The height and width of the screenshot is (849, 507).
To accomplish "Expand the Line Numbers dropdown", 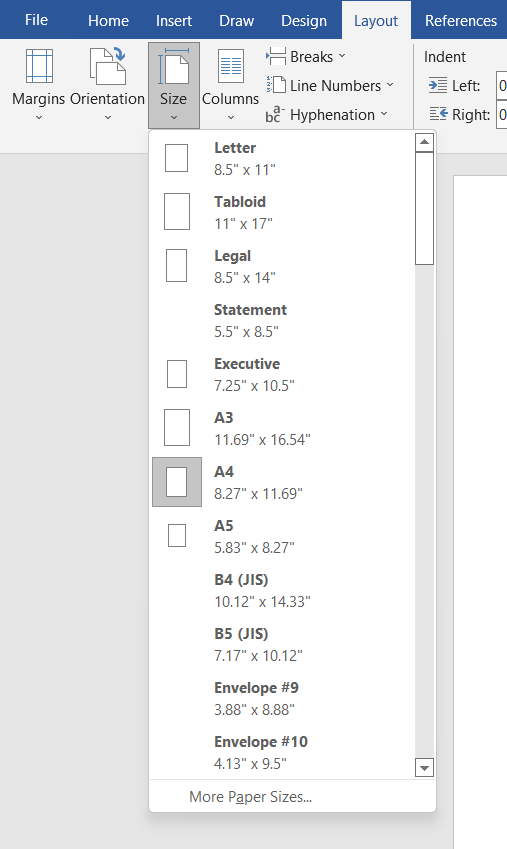I will pos(330,86).
